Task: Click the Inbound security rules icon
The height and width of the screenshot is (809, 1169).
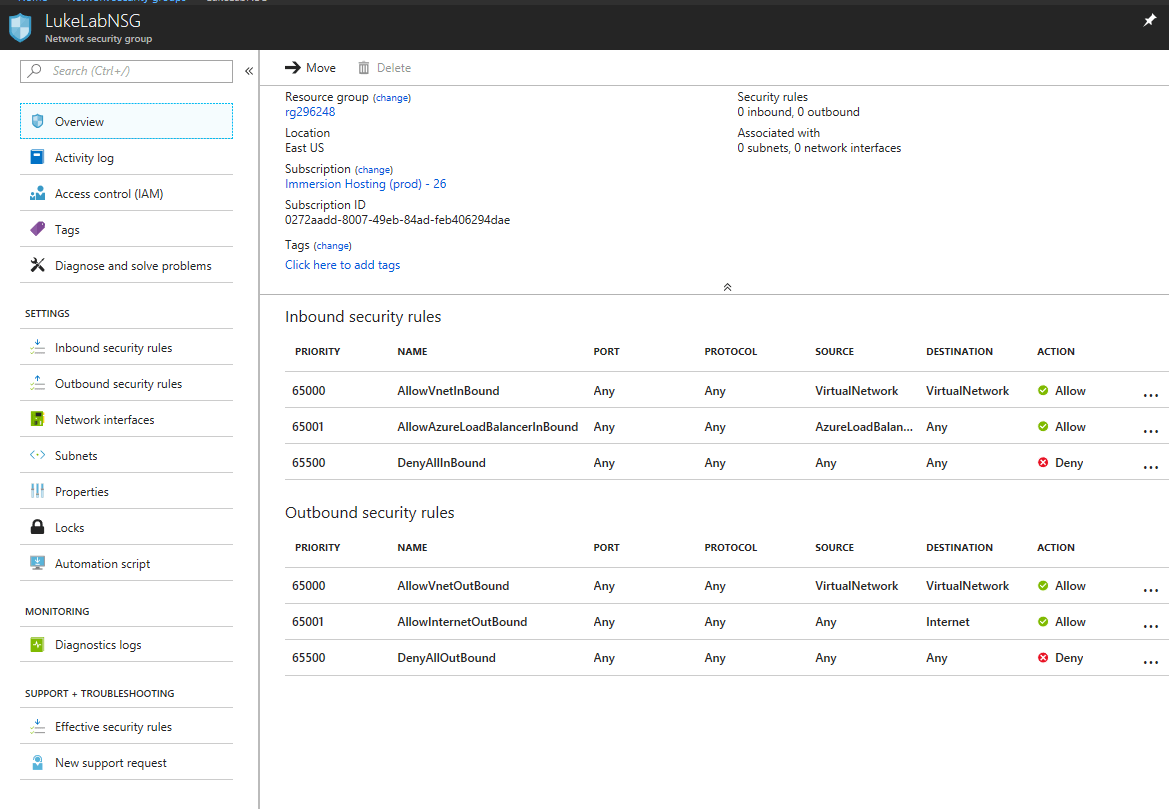Action: click(37, 347)
